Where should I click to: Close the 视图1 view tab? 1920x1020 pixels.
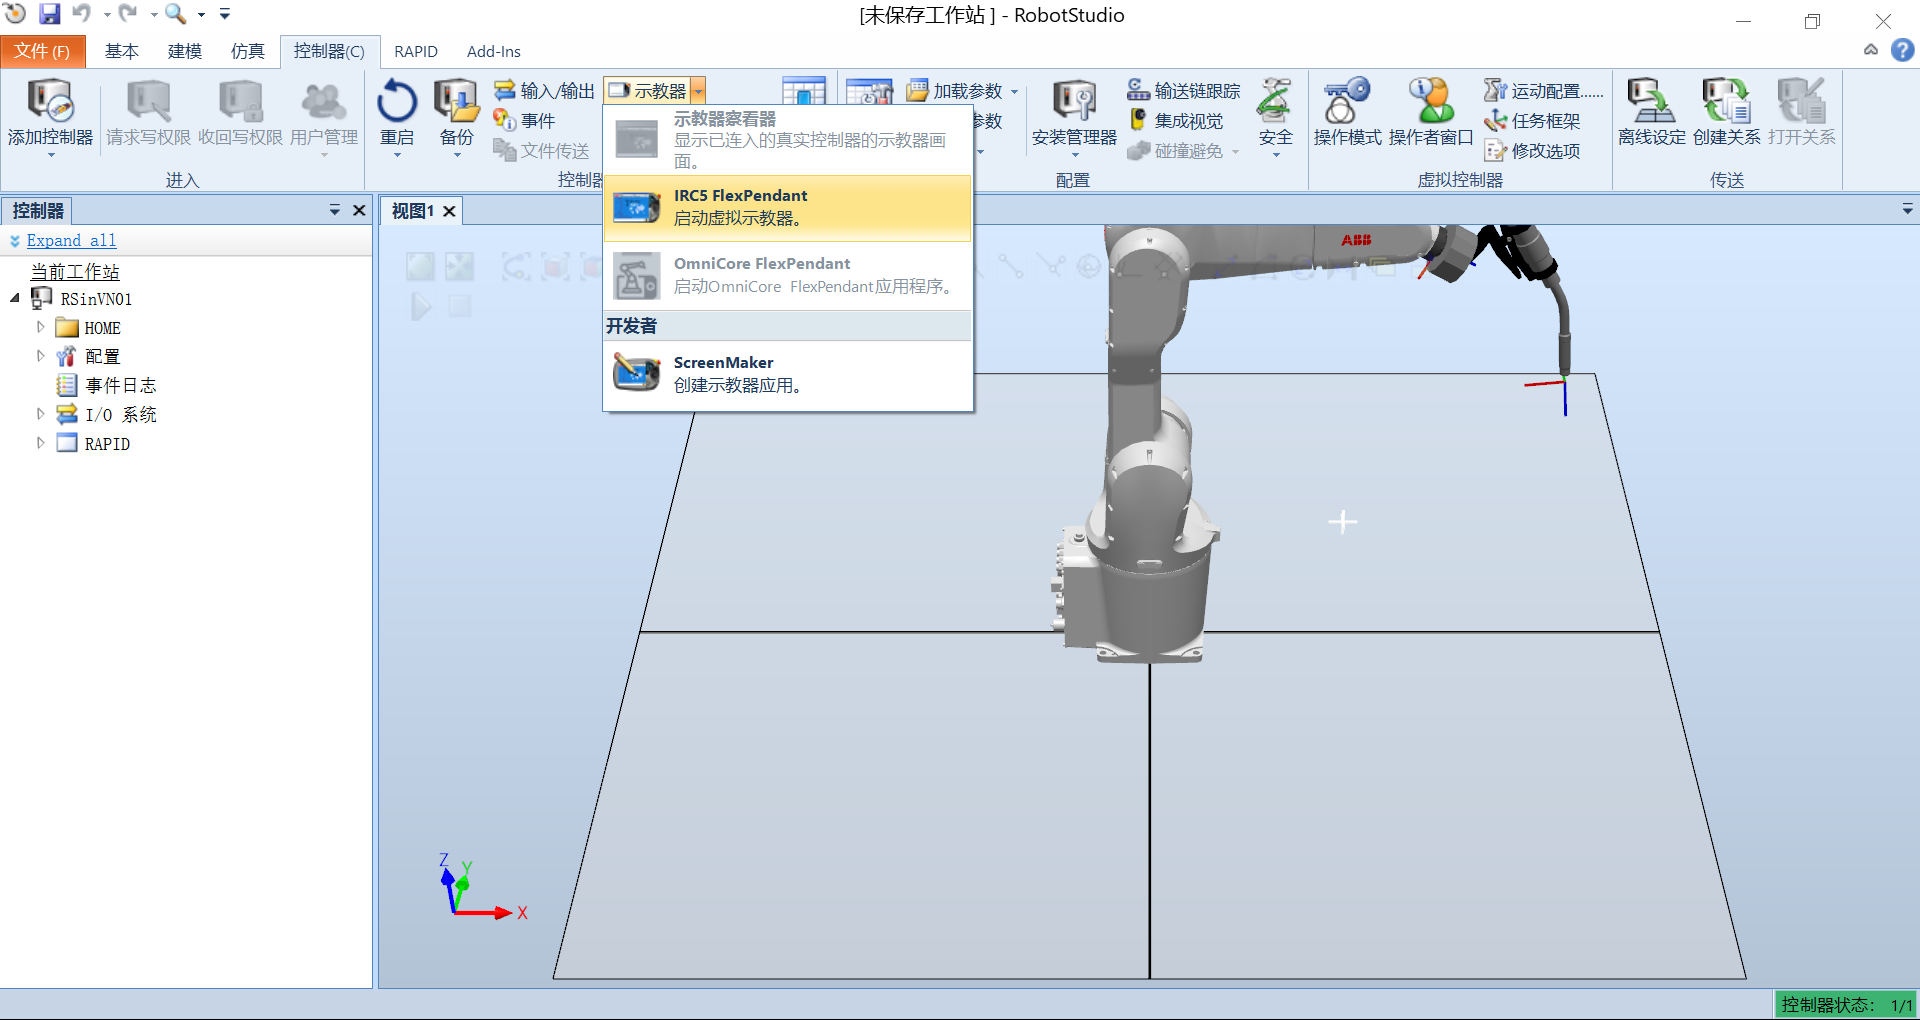449,211
